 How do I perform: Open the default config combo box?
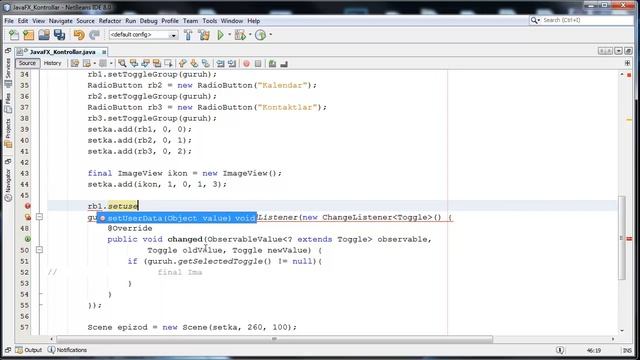143,35
